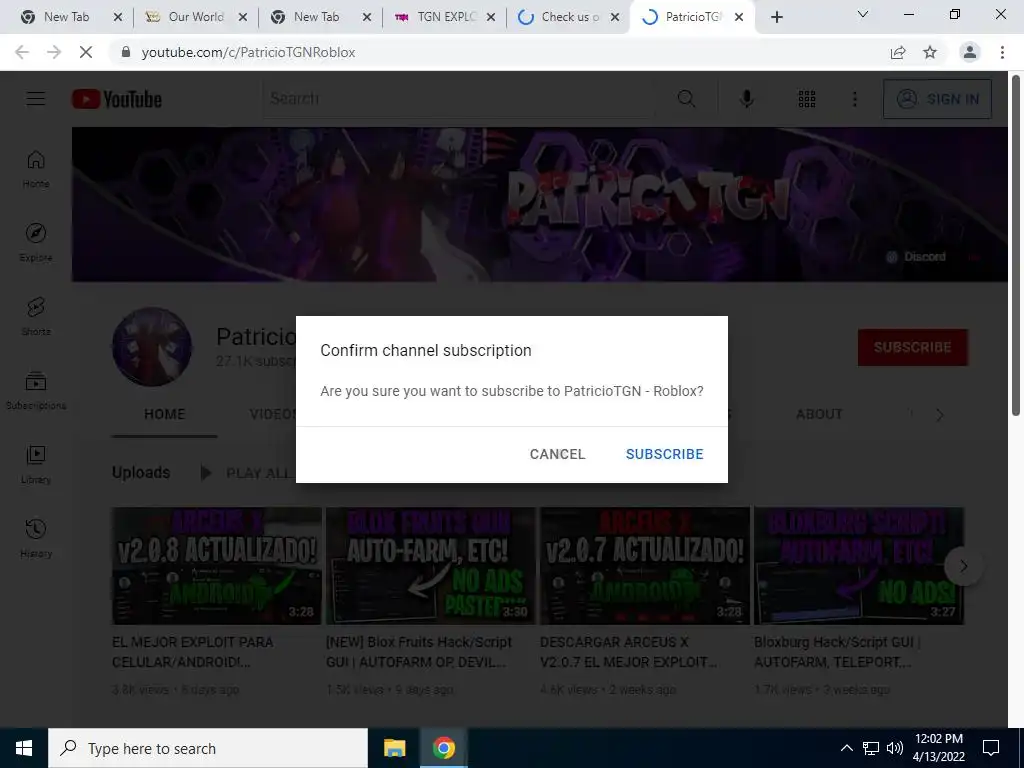The image size is (1024, 768).
Task: Open the Discord link on banner
Action: click(x=917, y=257)
